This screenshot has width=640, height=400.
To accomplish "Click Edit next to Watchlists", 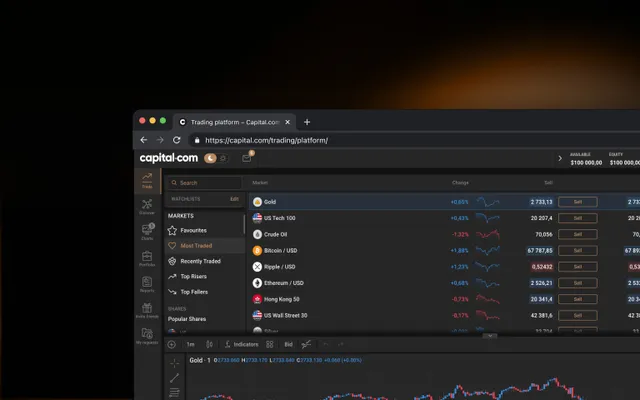I will [x=234, y=199].
